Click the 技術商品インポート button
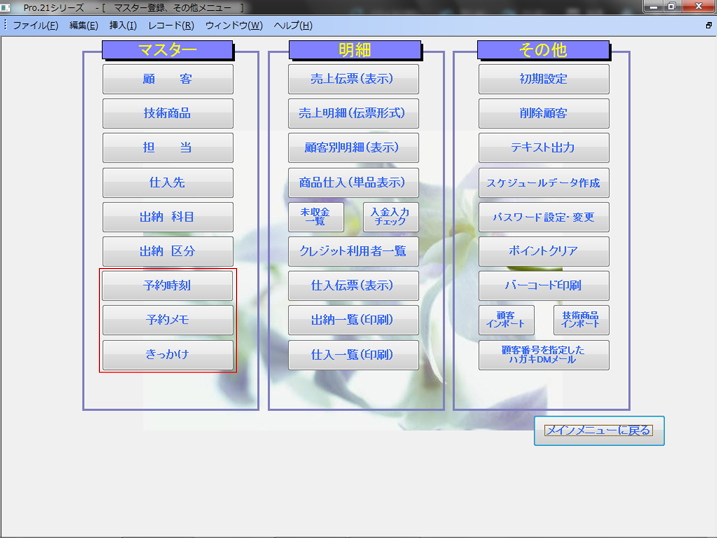The height and width of the screenshot is (538, 717). pos(581,320)
